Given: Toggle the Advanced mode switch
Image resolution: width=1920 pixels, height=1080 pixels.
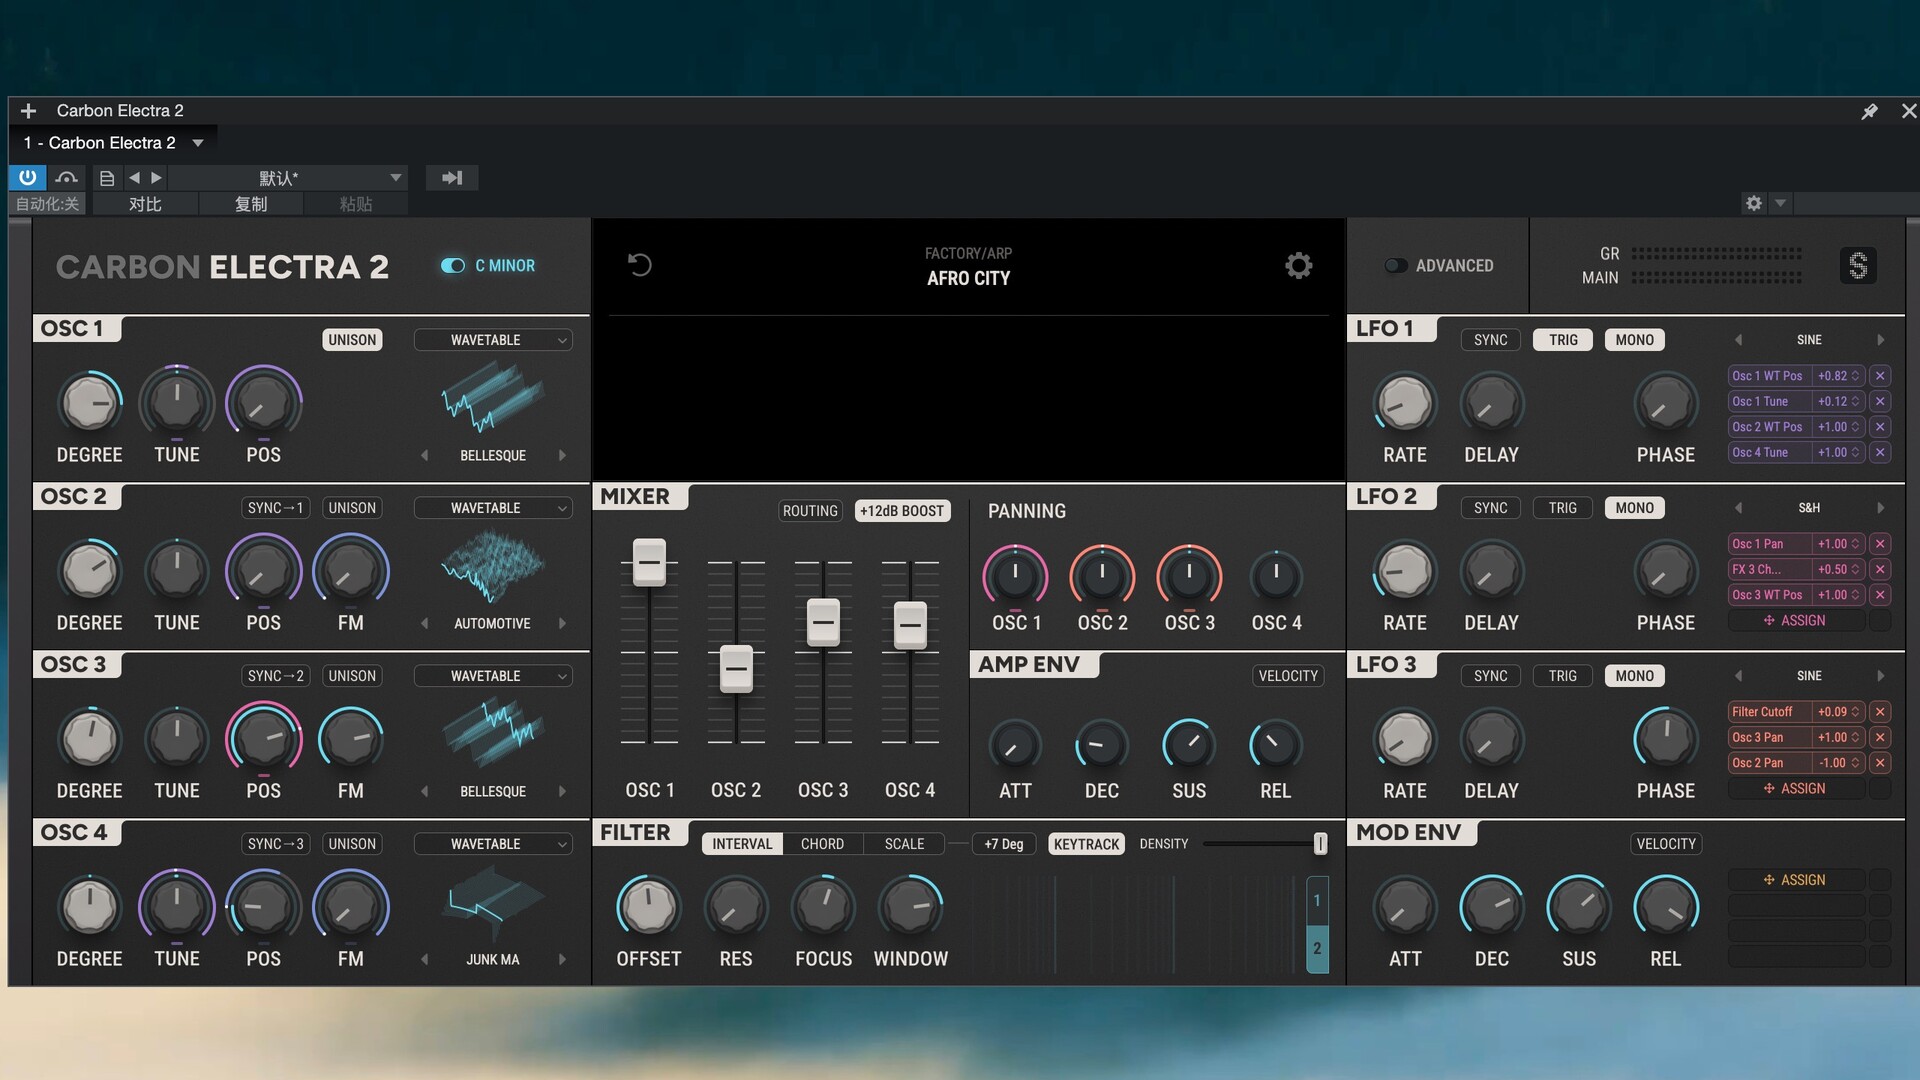Looking at the screenshot, I should pos(1396,266).
